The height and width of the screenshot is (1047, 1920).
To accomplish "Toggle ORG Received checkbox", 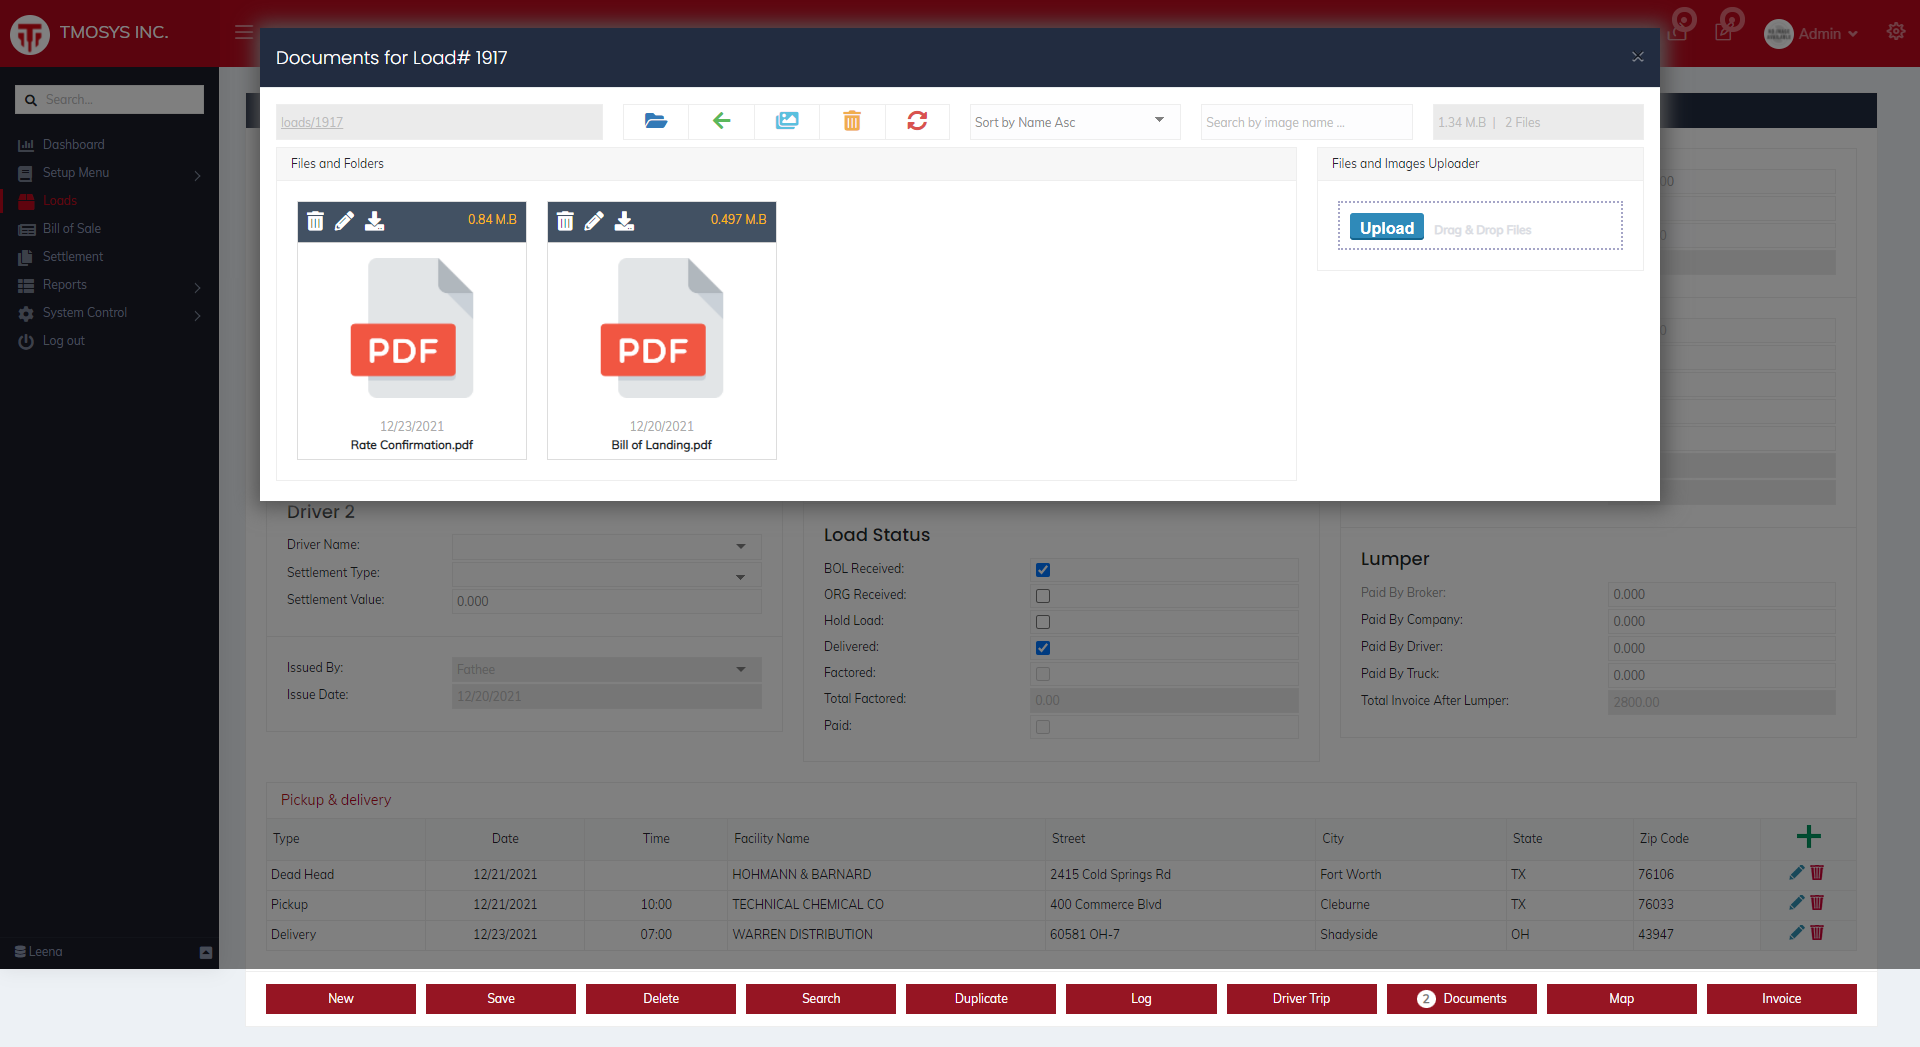I will 1043,596.
